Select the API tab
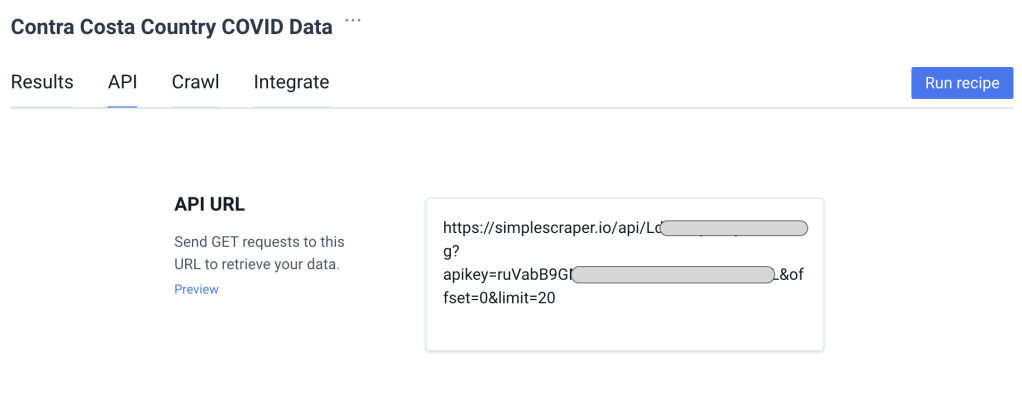The height and width of the screenshot is (416, 1022). coord(122,82)
